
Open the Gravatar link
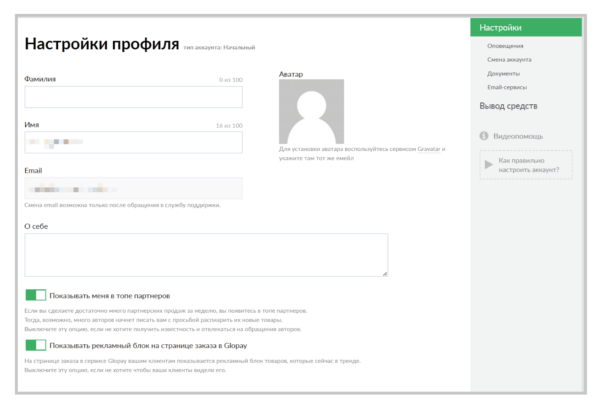click(429, 149)
